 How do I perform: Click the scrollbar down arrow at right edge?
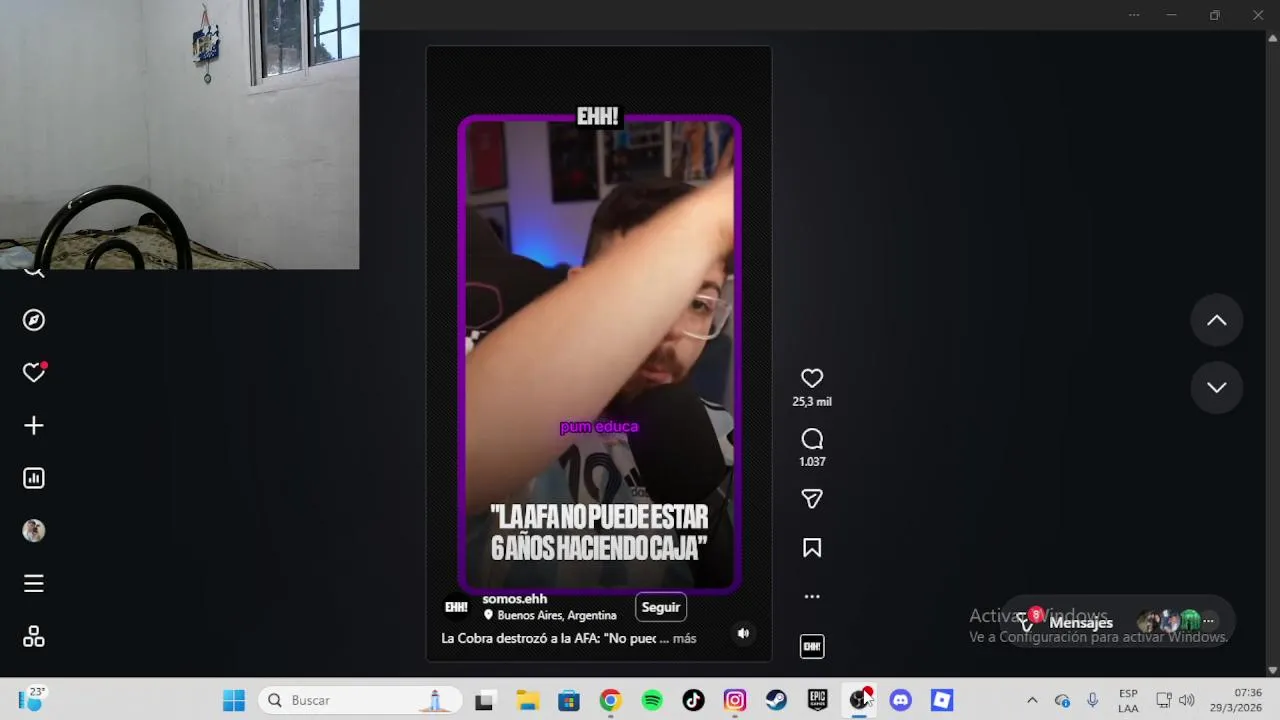click(1273, 670)
